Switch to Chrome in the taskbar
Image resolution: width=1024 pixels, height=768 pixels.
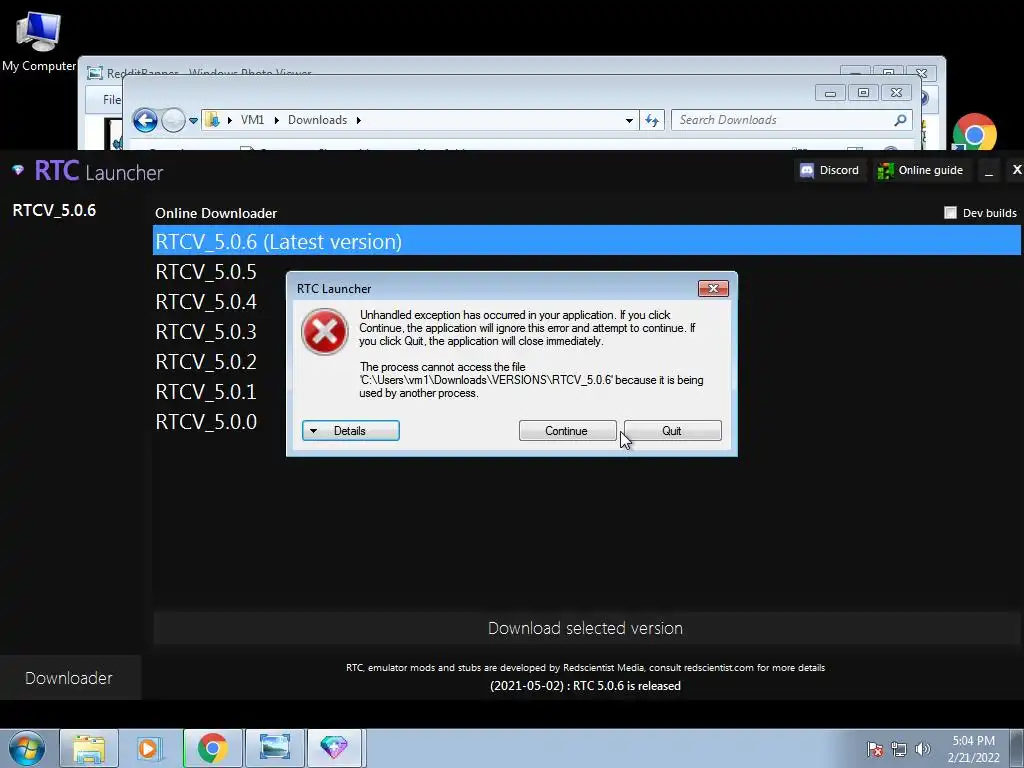(212, 748)
